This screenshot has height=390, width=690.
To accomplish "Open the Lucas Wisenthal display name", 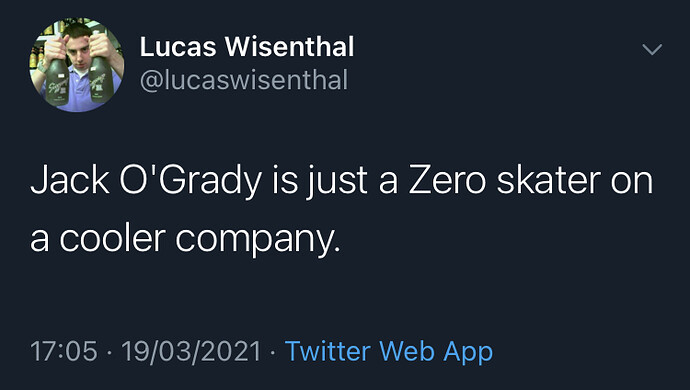I will 247,47.
